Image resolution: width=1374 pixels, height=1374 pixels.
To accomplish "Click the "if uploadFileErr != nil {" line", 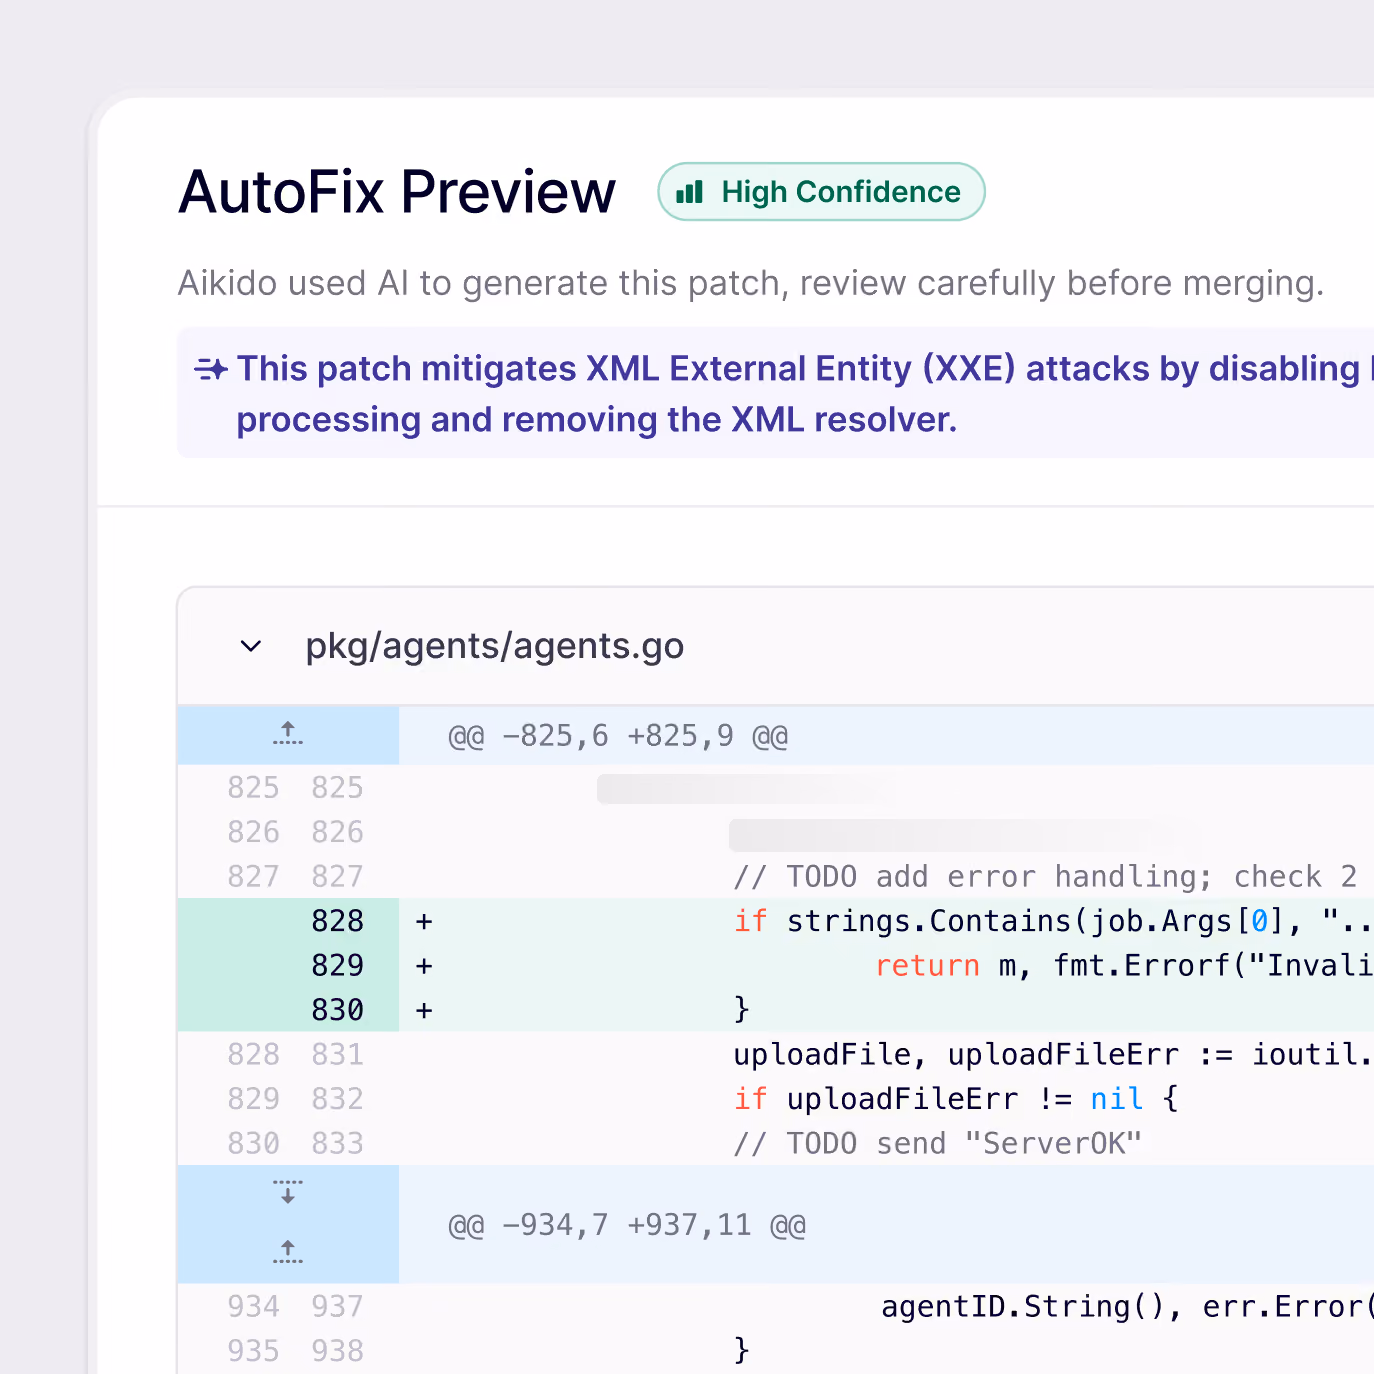I will pyautogui.click(x=956, y=1099).
